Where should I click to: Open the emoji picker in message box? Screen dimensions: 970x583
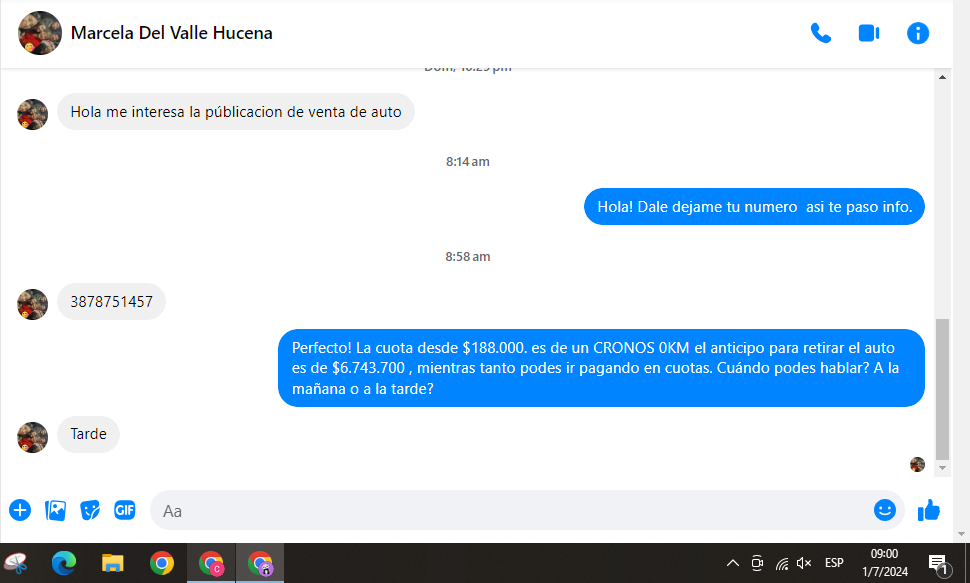885,510
